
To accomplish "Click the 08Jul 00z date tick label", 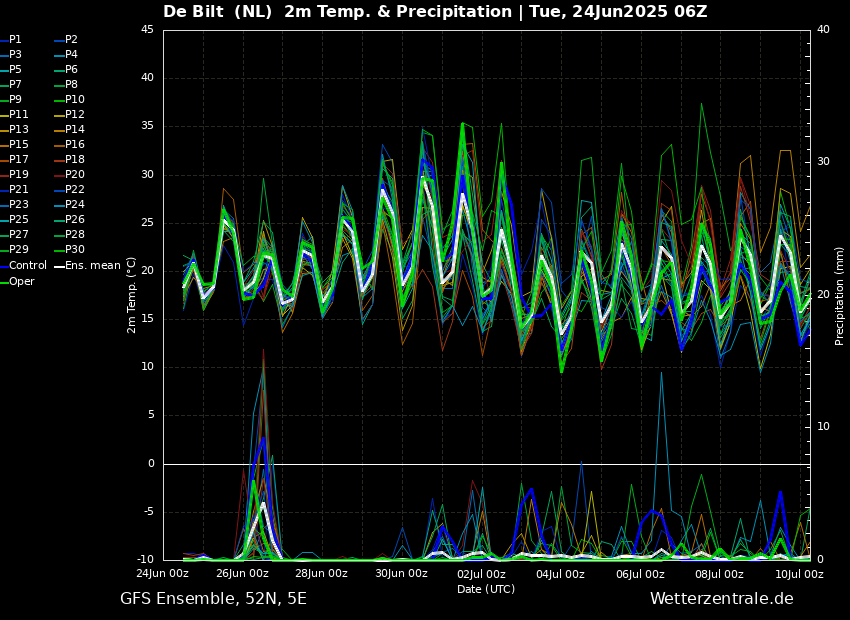I will [719, 574].
